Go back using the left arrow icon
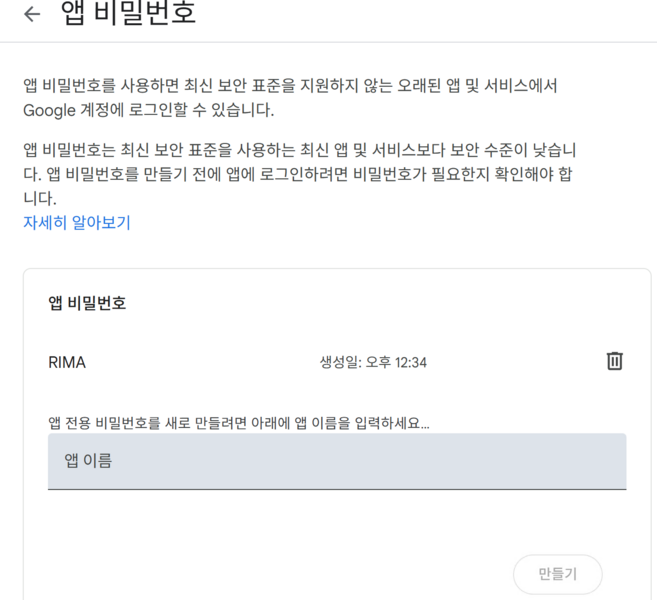Viewport: 657px width, 600px height. tap(32, 14)
